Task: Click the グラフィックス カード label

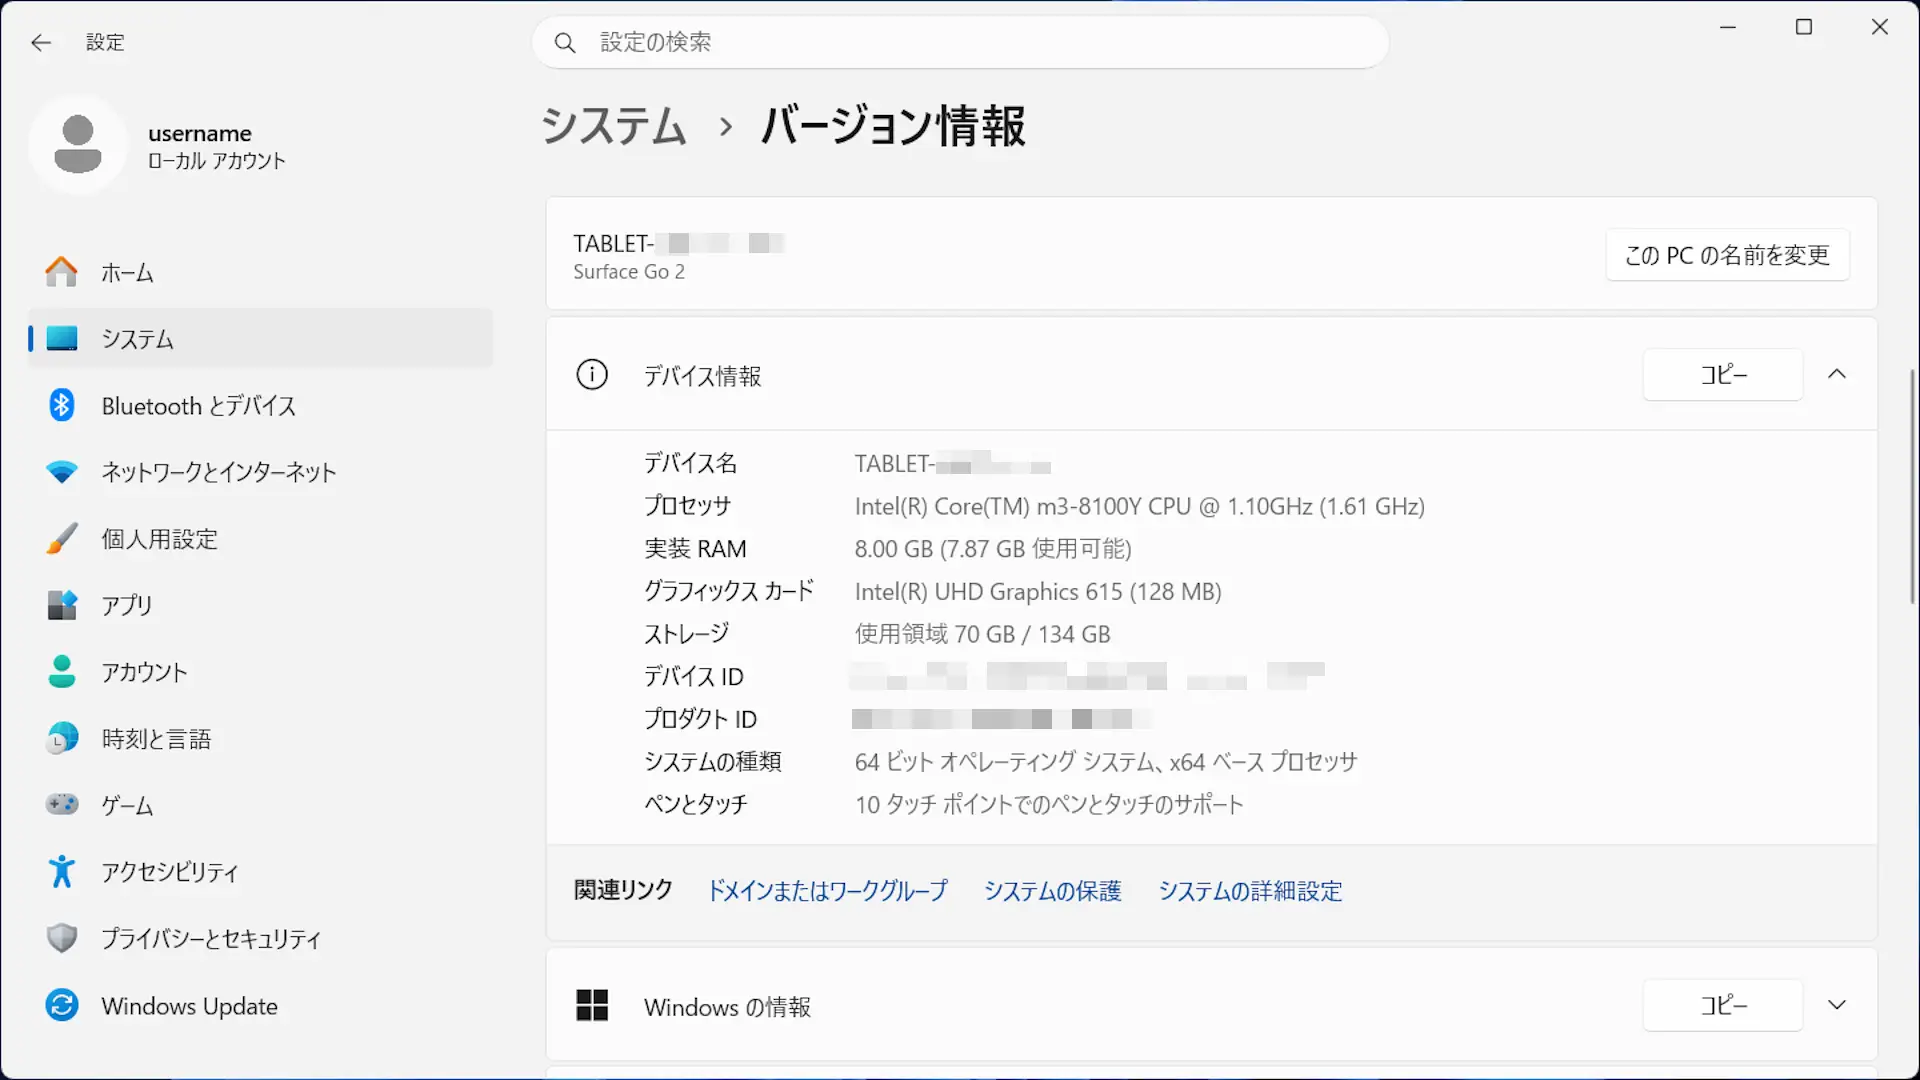Action: 729,591
